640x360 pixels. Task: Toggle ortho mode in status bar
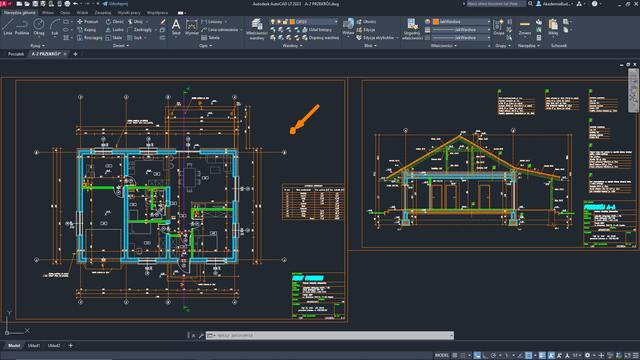click(x=485, y=356)
